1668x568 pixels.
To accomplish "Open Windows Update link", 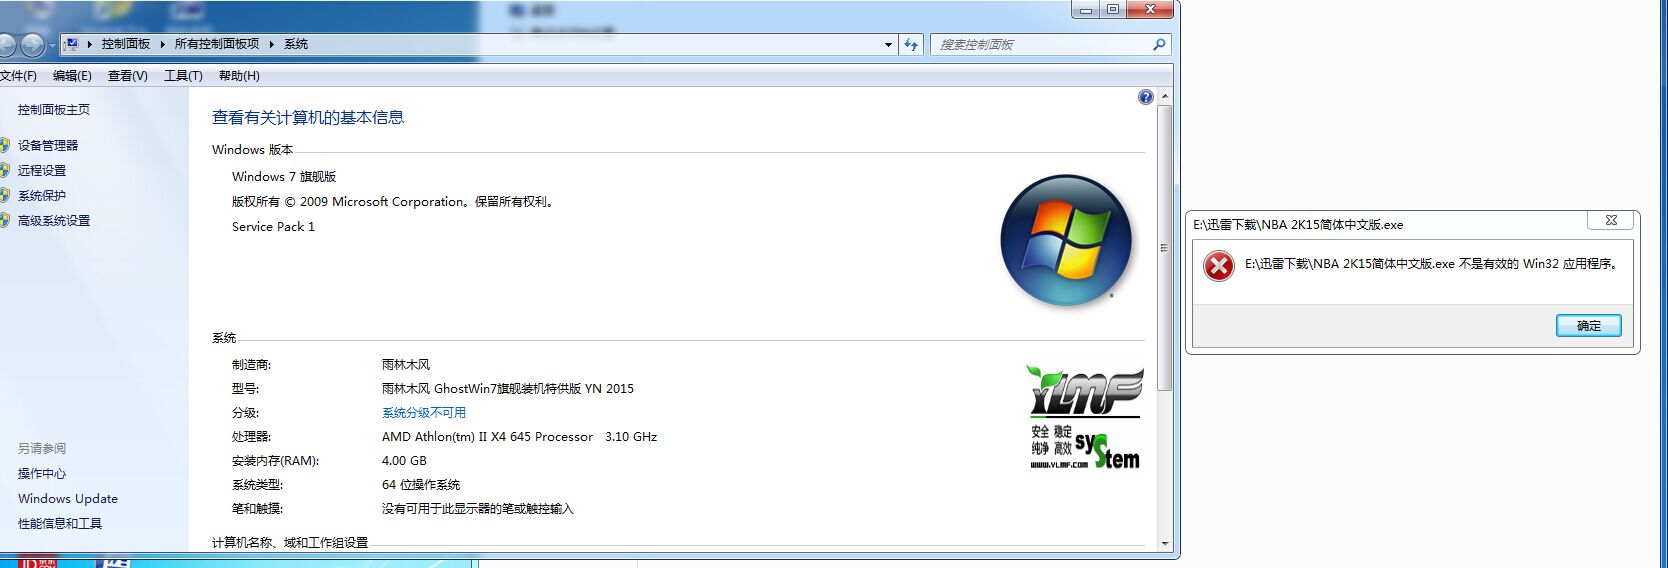I will [x=68, y=499].
